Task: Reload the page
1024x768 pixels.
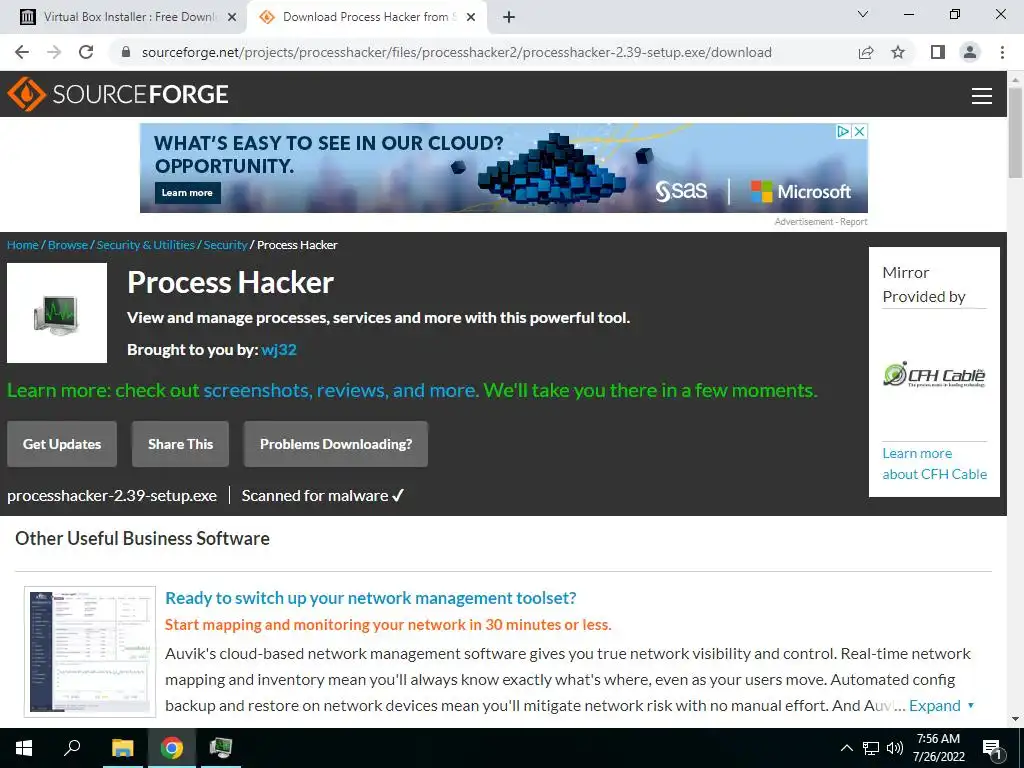Action: [x=86, y=52]
